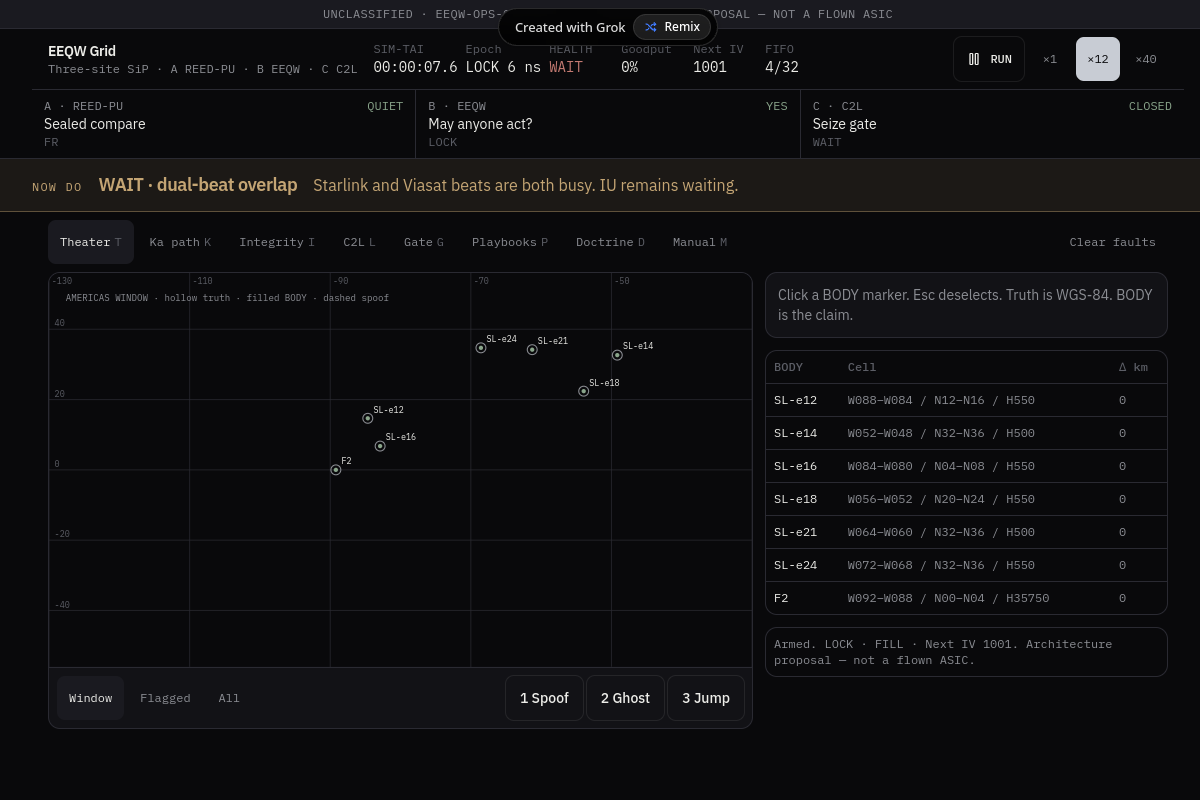Click the HEALTH WAIT status value
Screen dimensions: 1200x800
[566, 67]
